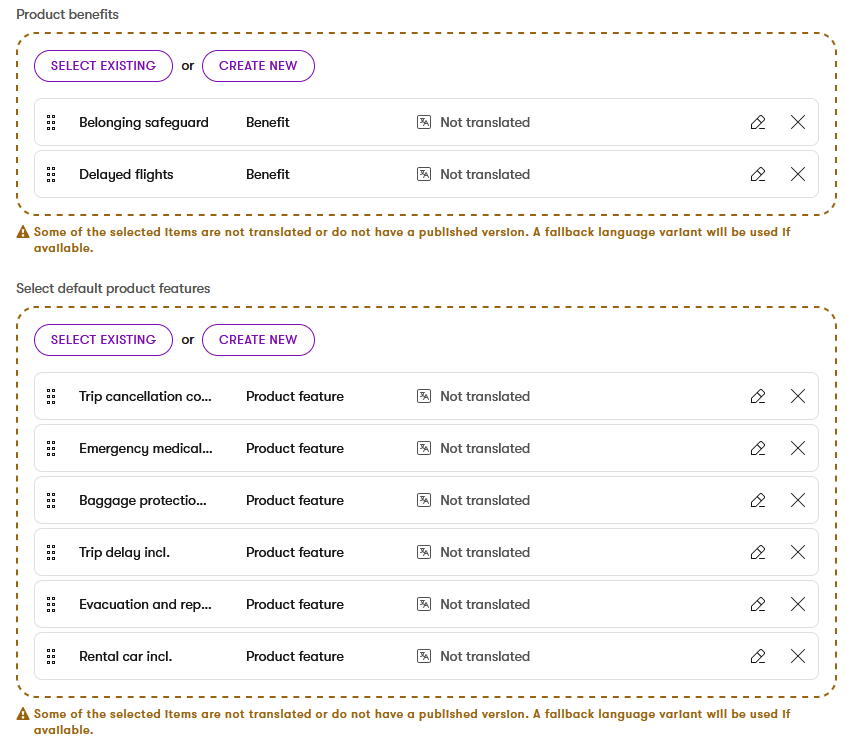Click drag handle for Rental car incl.
This screenshot has height=743, width=847.
pyautogui.click(x=51, y=656)
